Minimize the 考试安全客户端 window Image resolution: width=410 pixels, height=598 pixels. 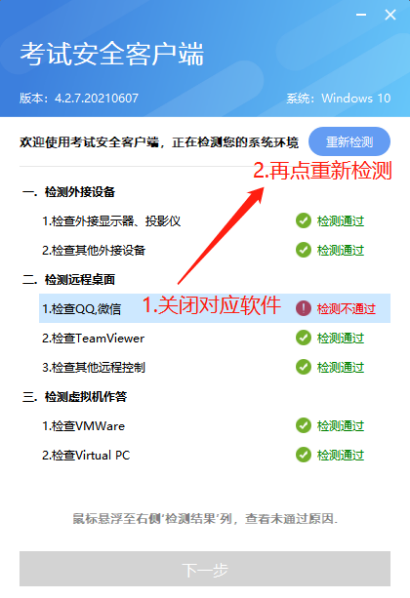[361, 15]
